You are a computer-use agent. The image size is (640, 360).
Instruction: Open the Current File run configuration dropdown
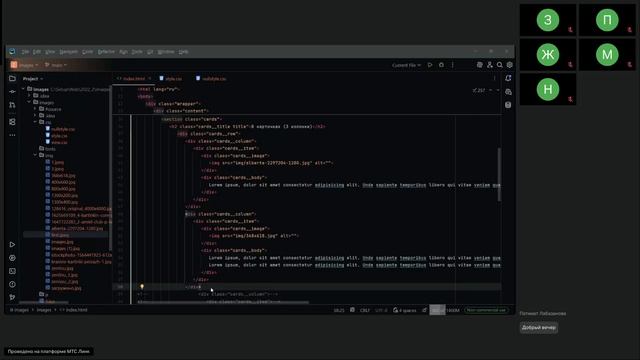[x=407, y=65]
